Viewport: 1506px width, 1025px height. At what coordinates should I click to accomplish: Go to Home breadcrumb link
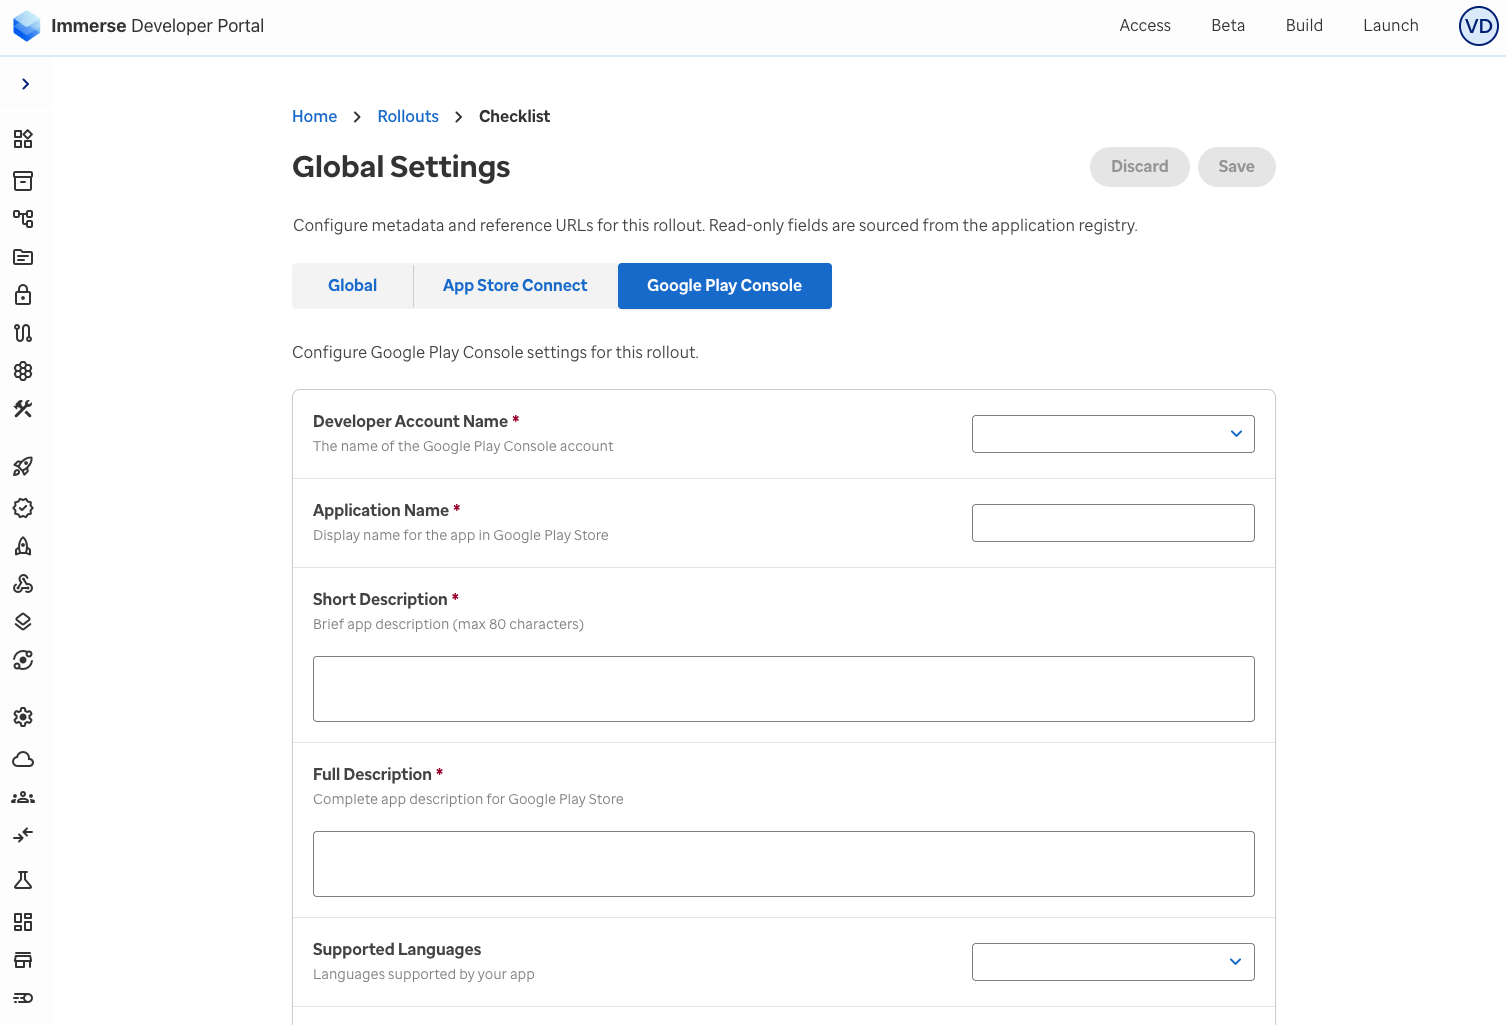point(314,116)
